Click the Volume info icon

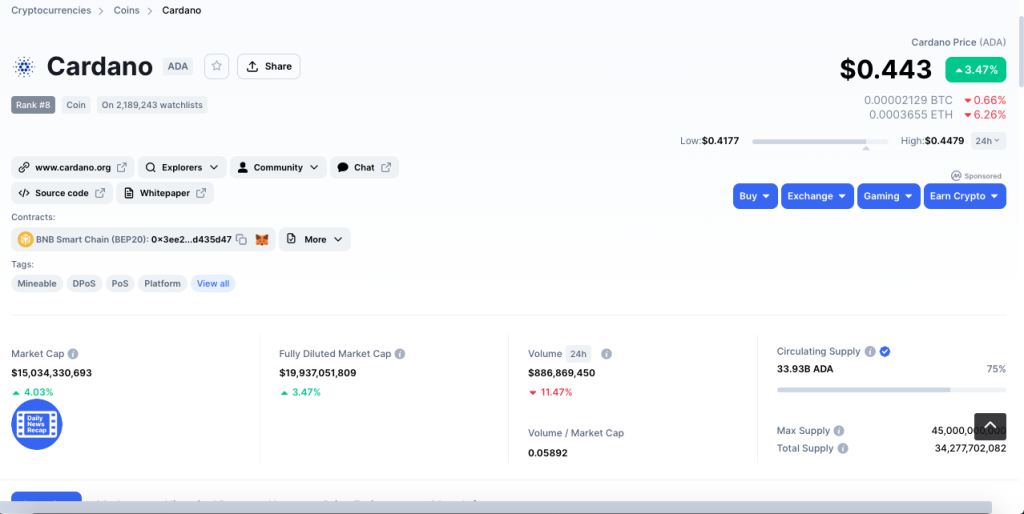coord(606,354)
